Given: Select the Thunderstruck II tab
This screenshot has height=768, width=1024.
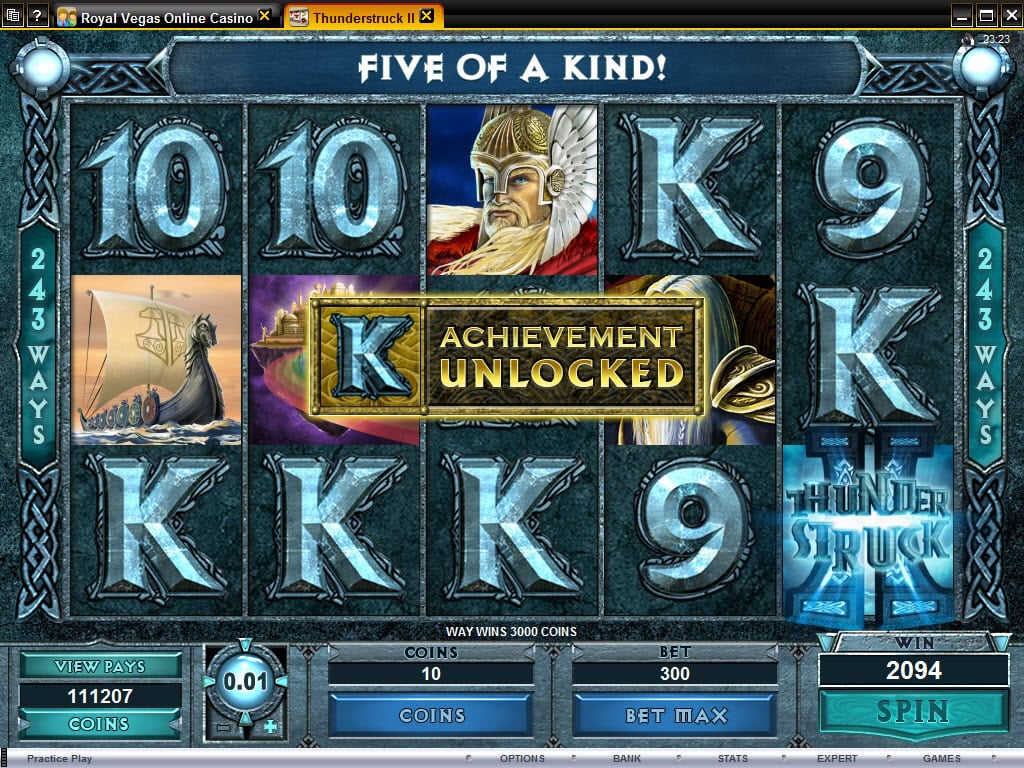Looking at the screenshot, I should (363, 17).
